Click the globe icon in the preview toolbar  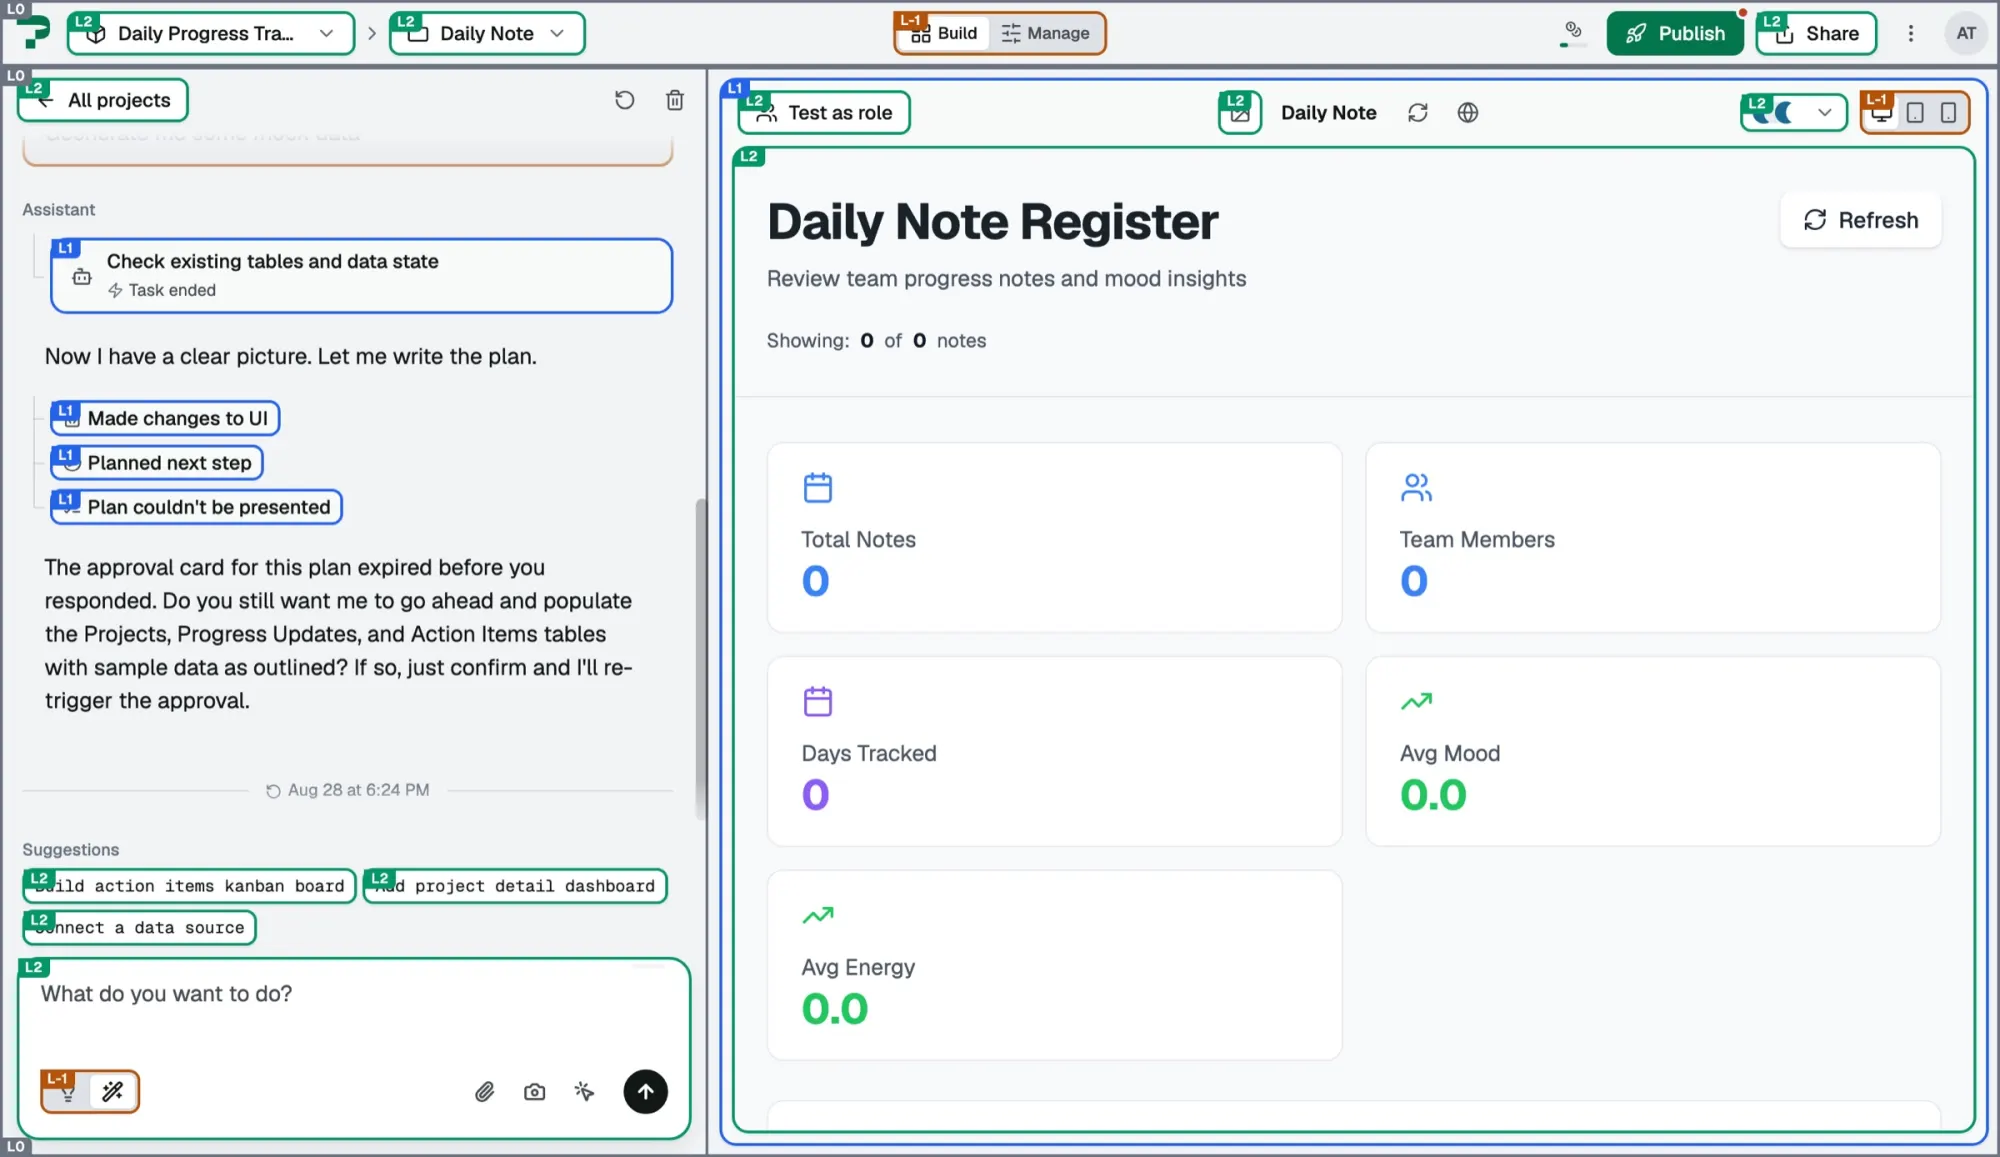pyautogui.click(x=1467, y=113)
